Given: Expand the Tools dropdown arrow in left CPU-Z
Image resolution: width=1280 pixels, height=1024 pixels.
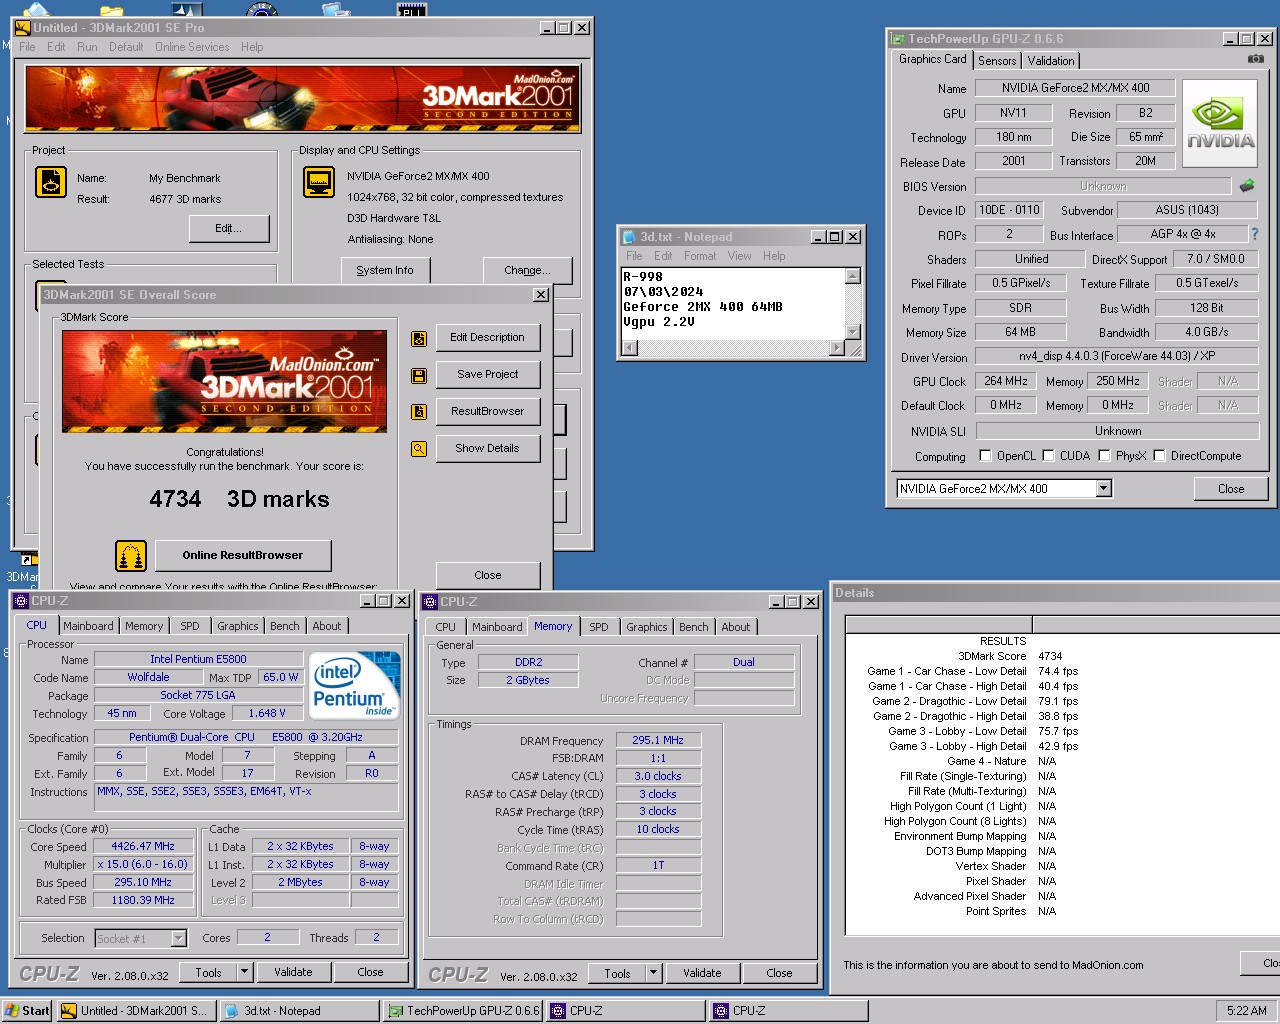Looking at the screenshot, I should [x=244, y=972].
